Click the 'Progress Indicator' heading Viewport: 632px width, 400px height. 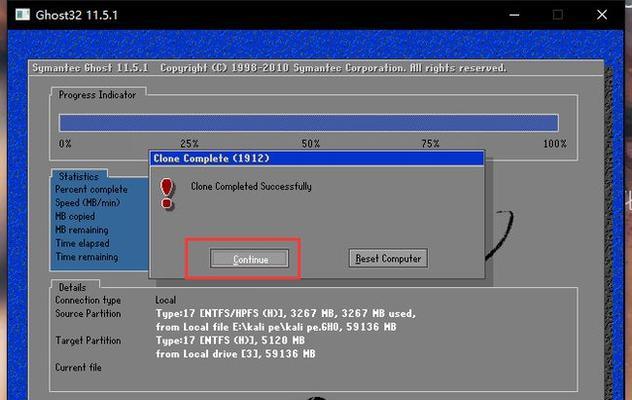(97, 95)
